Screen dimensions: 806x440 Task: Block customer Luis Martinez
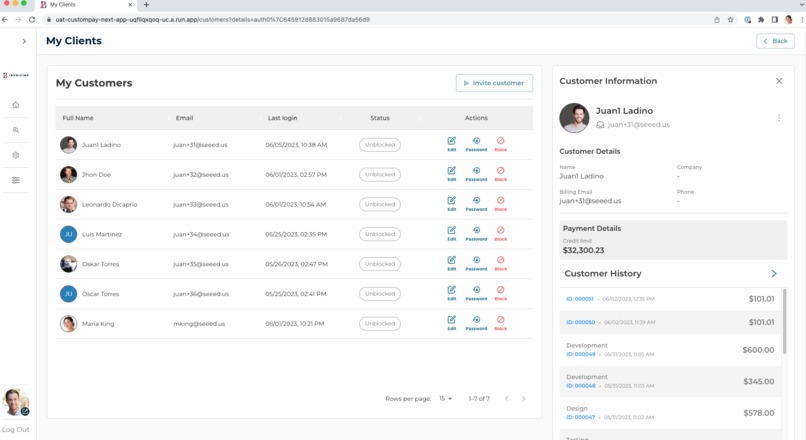501,233
